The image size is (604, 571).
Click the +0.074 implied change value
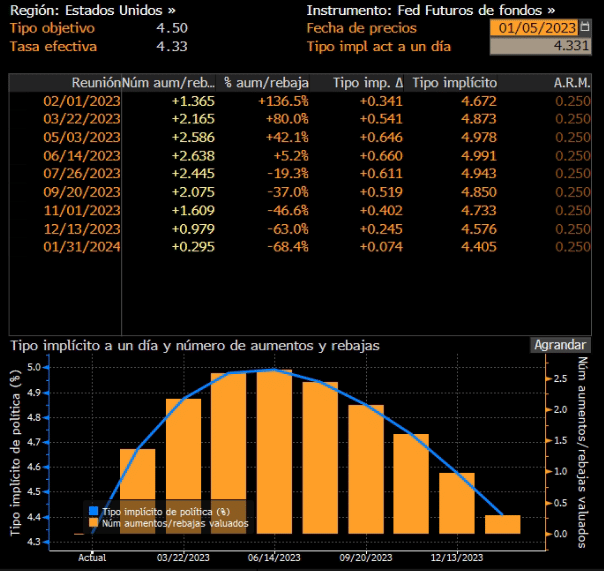pos(381,247)
